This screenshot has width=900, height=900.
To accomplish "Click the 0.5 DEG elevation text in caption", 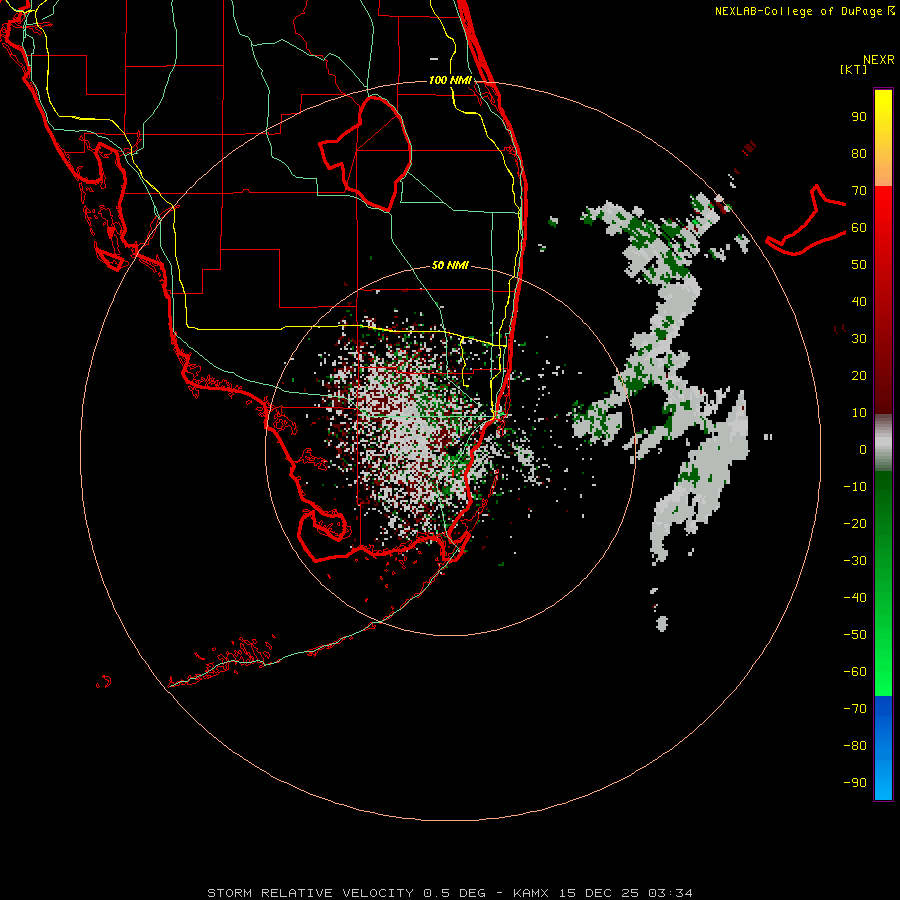I will click(x=454, y=893).
